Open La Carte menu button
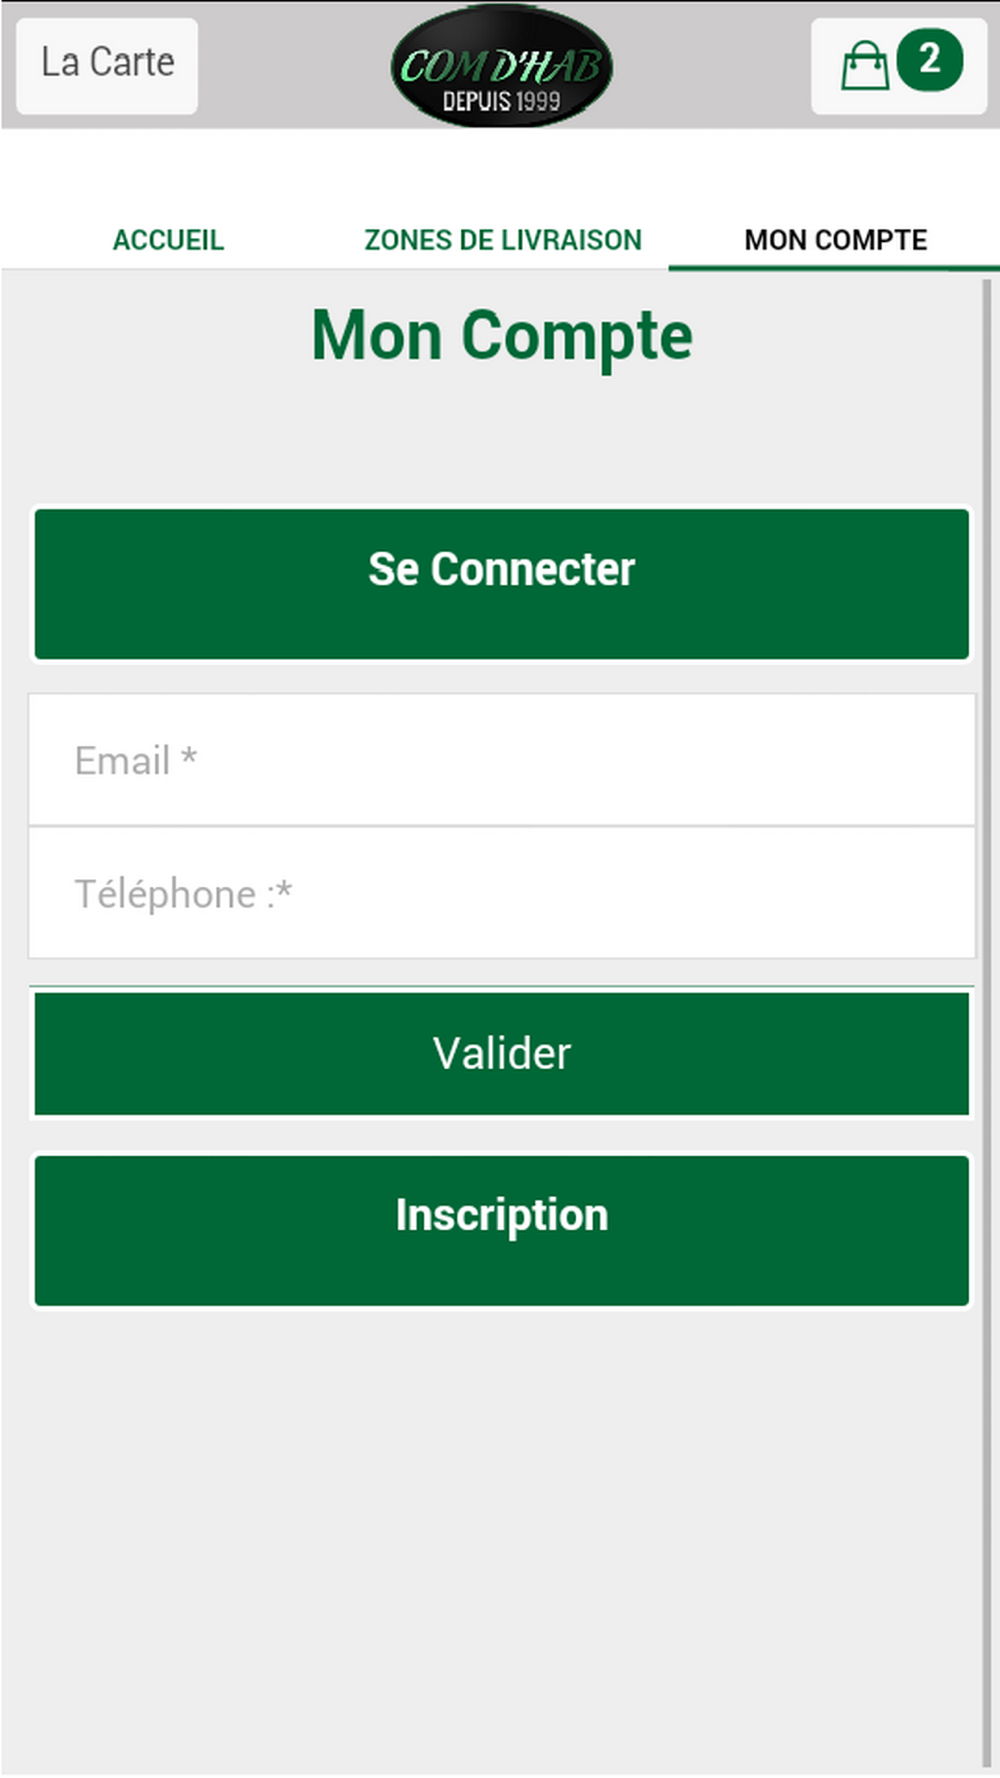The image size is (1000, 1778). (x=107, y=65)
